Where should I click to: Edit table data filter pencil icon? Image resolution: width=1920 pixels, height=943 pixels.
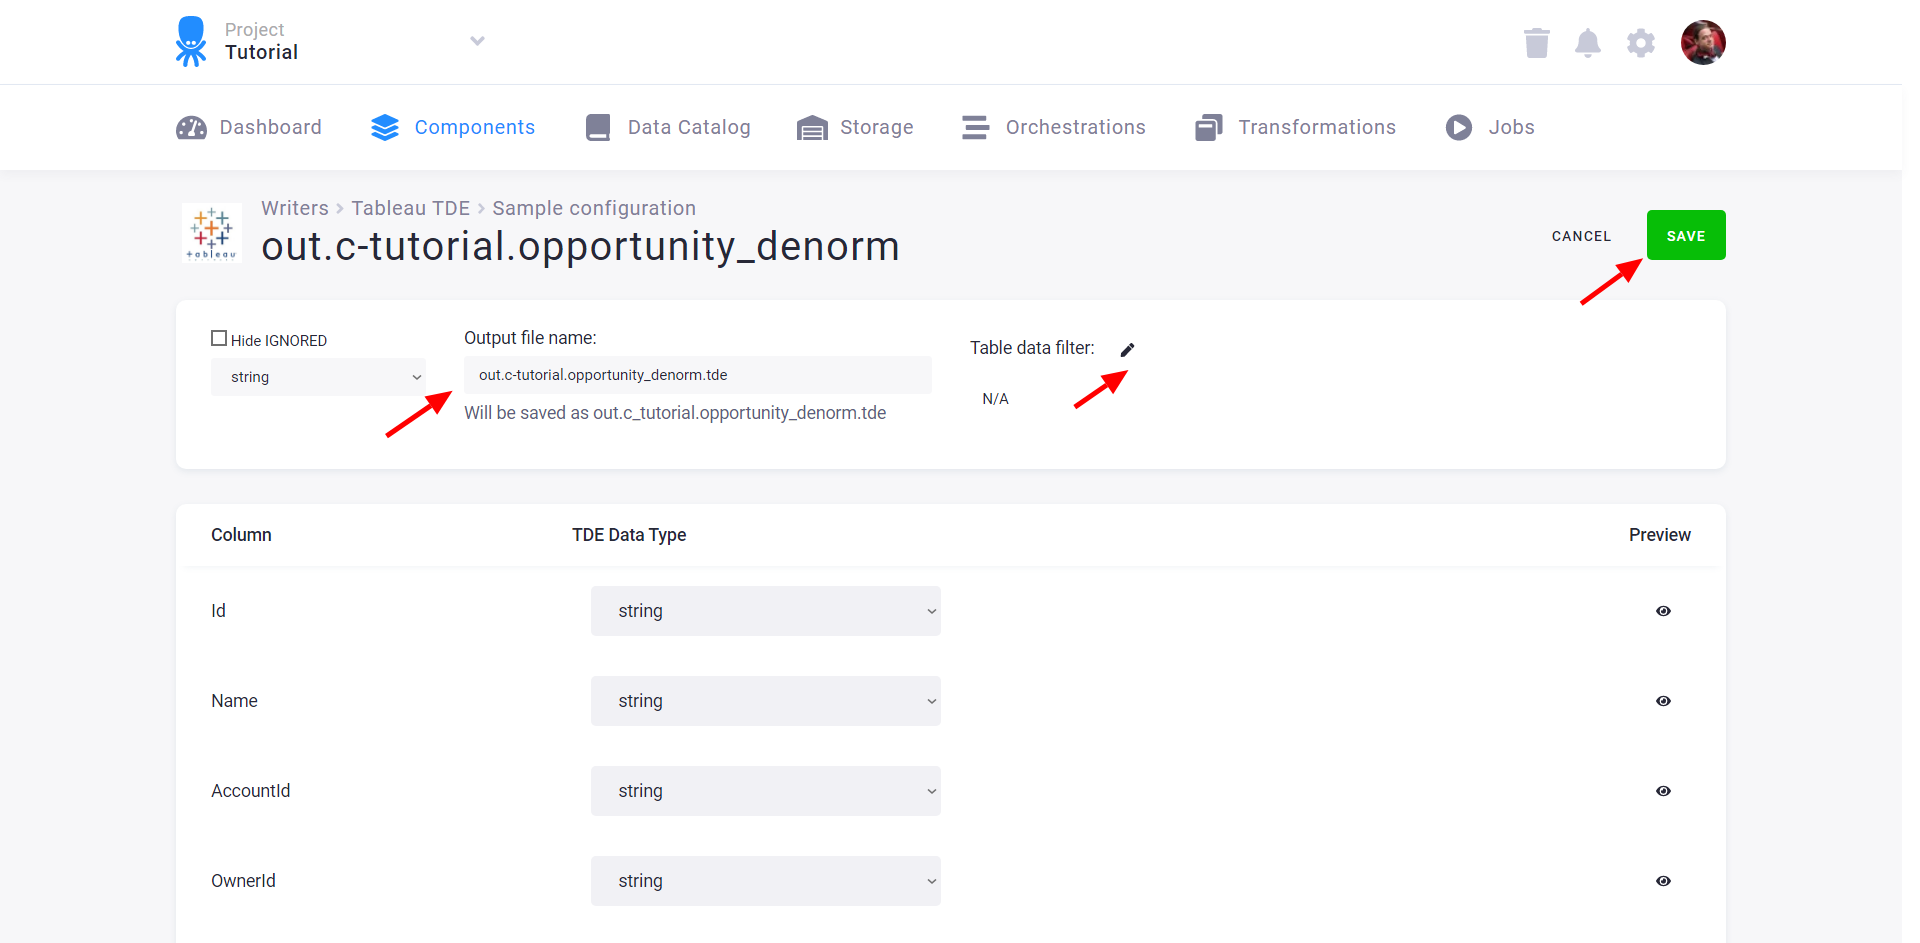[x=1128, y=349]
